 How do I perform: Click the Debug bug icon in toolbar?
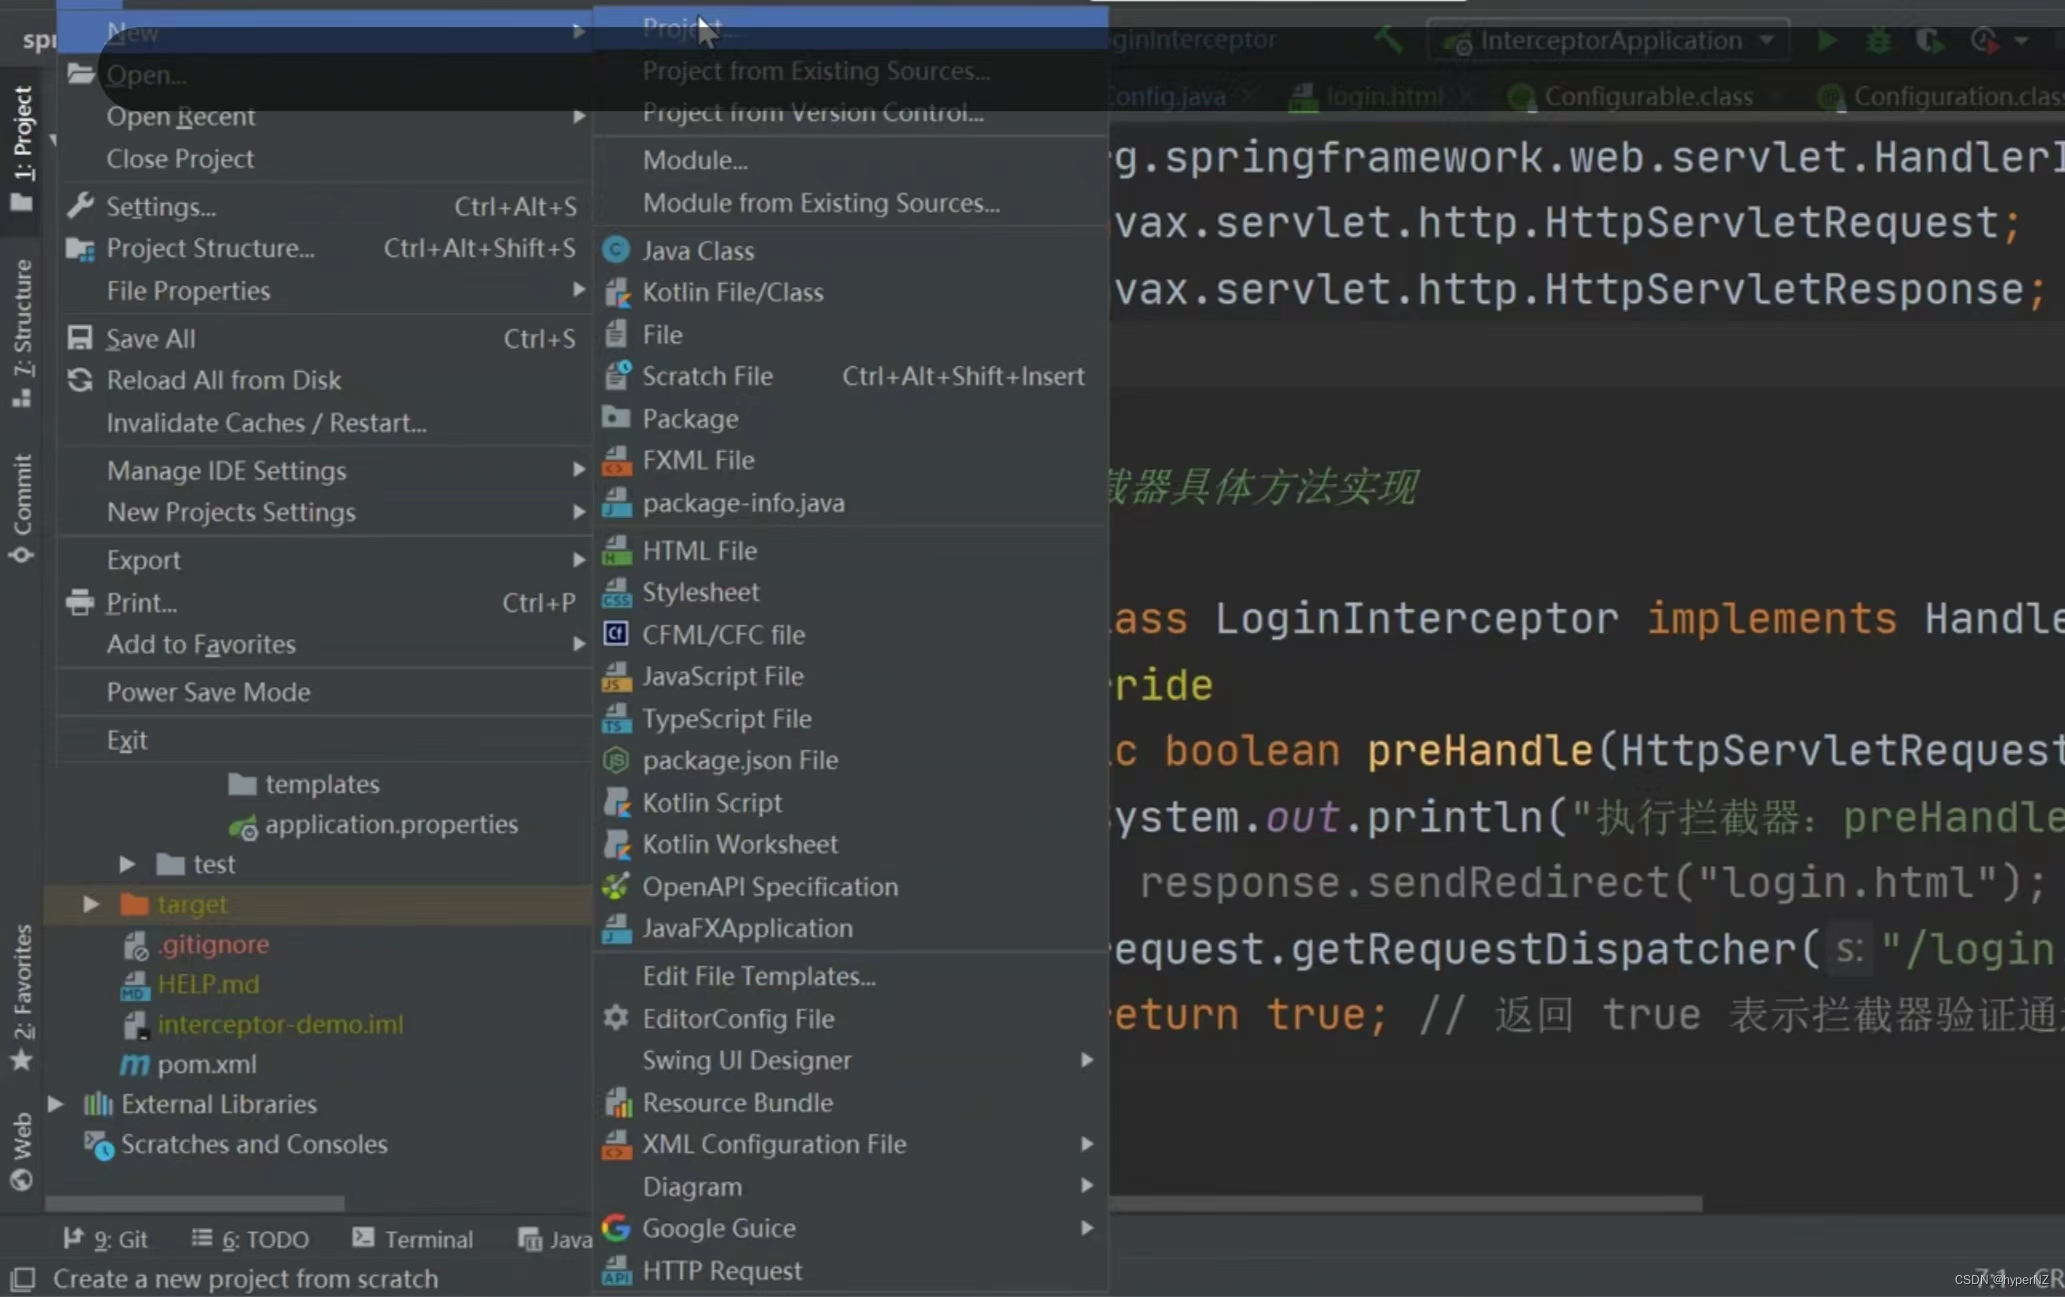[1878, 40]
